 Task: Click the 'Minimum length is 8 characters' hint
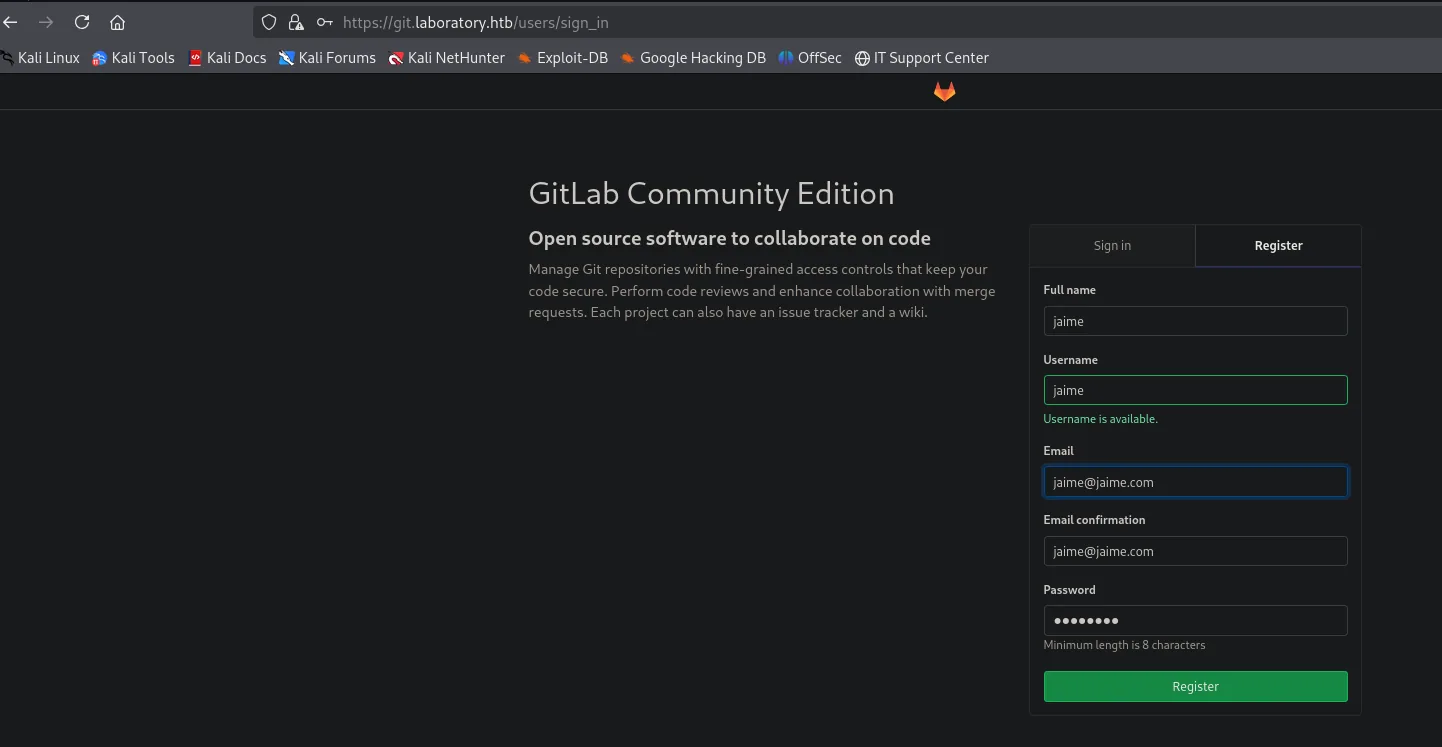coord(1124,645)
